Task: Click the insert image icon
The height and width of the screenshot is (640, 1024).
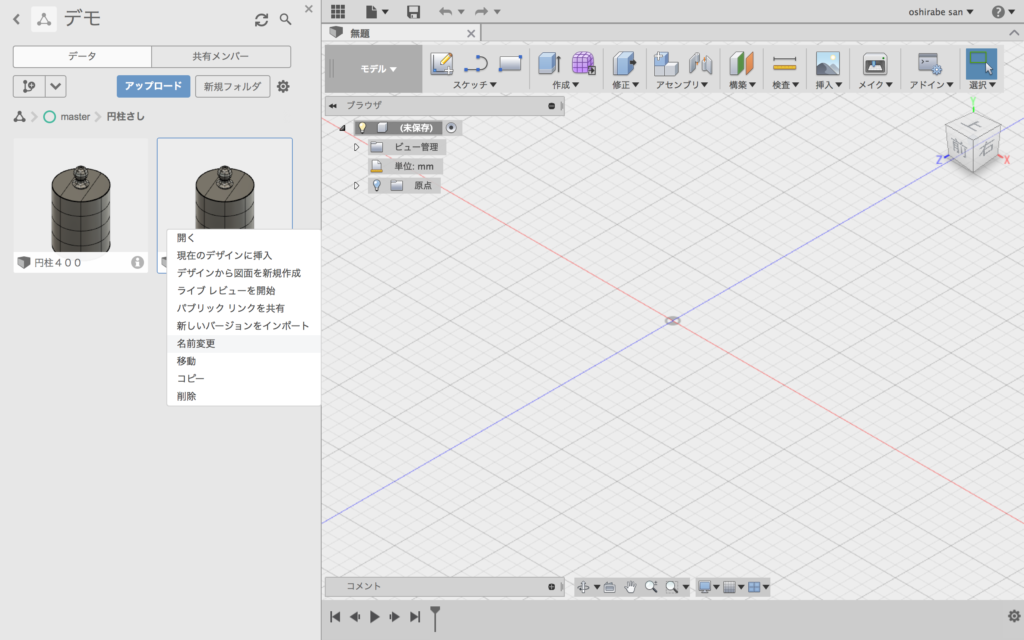Action: pos(827,63)
